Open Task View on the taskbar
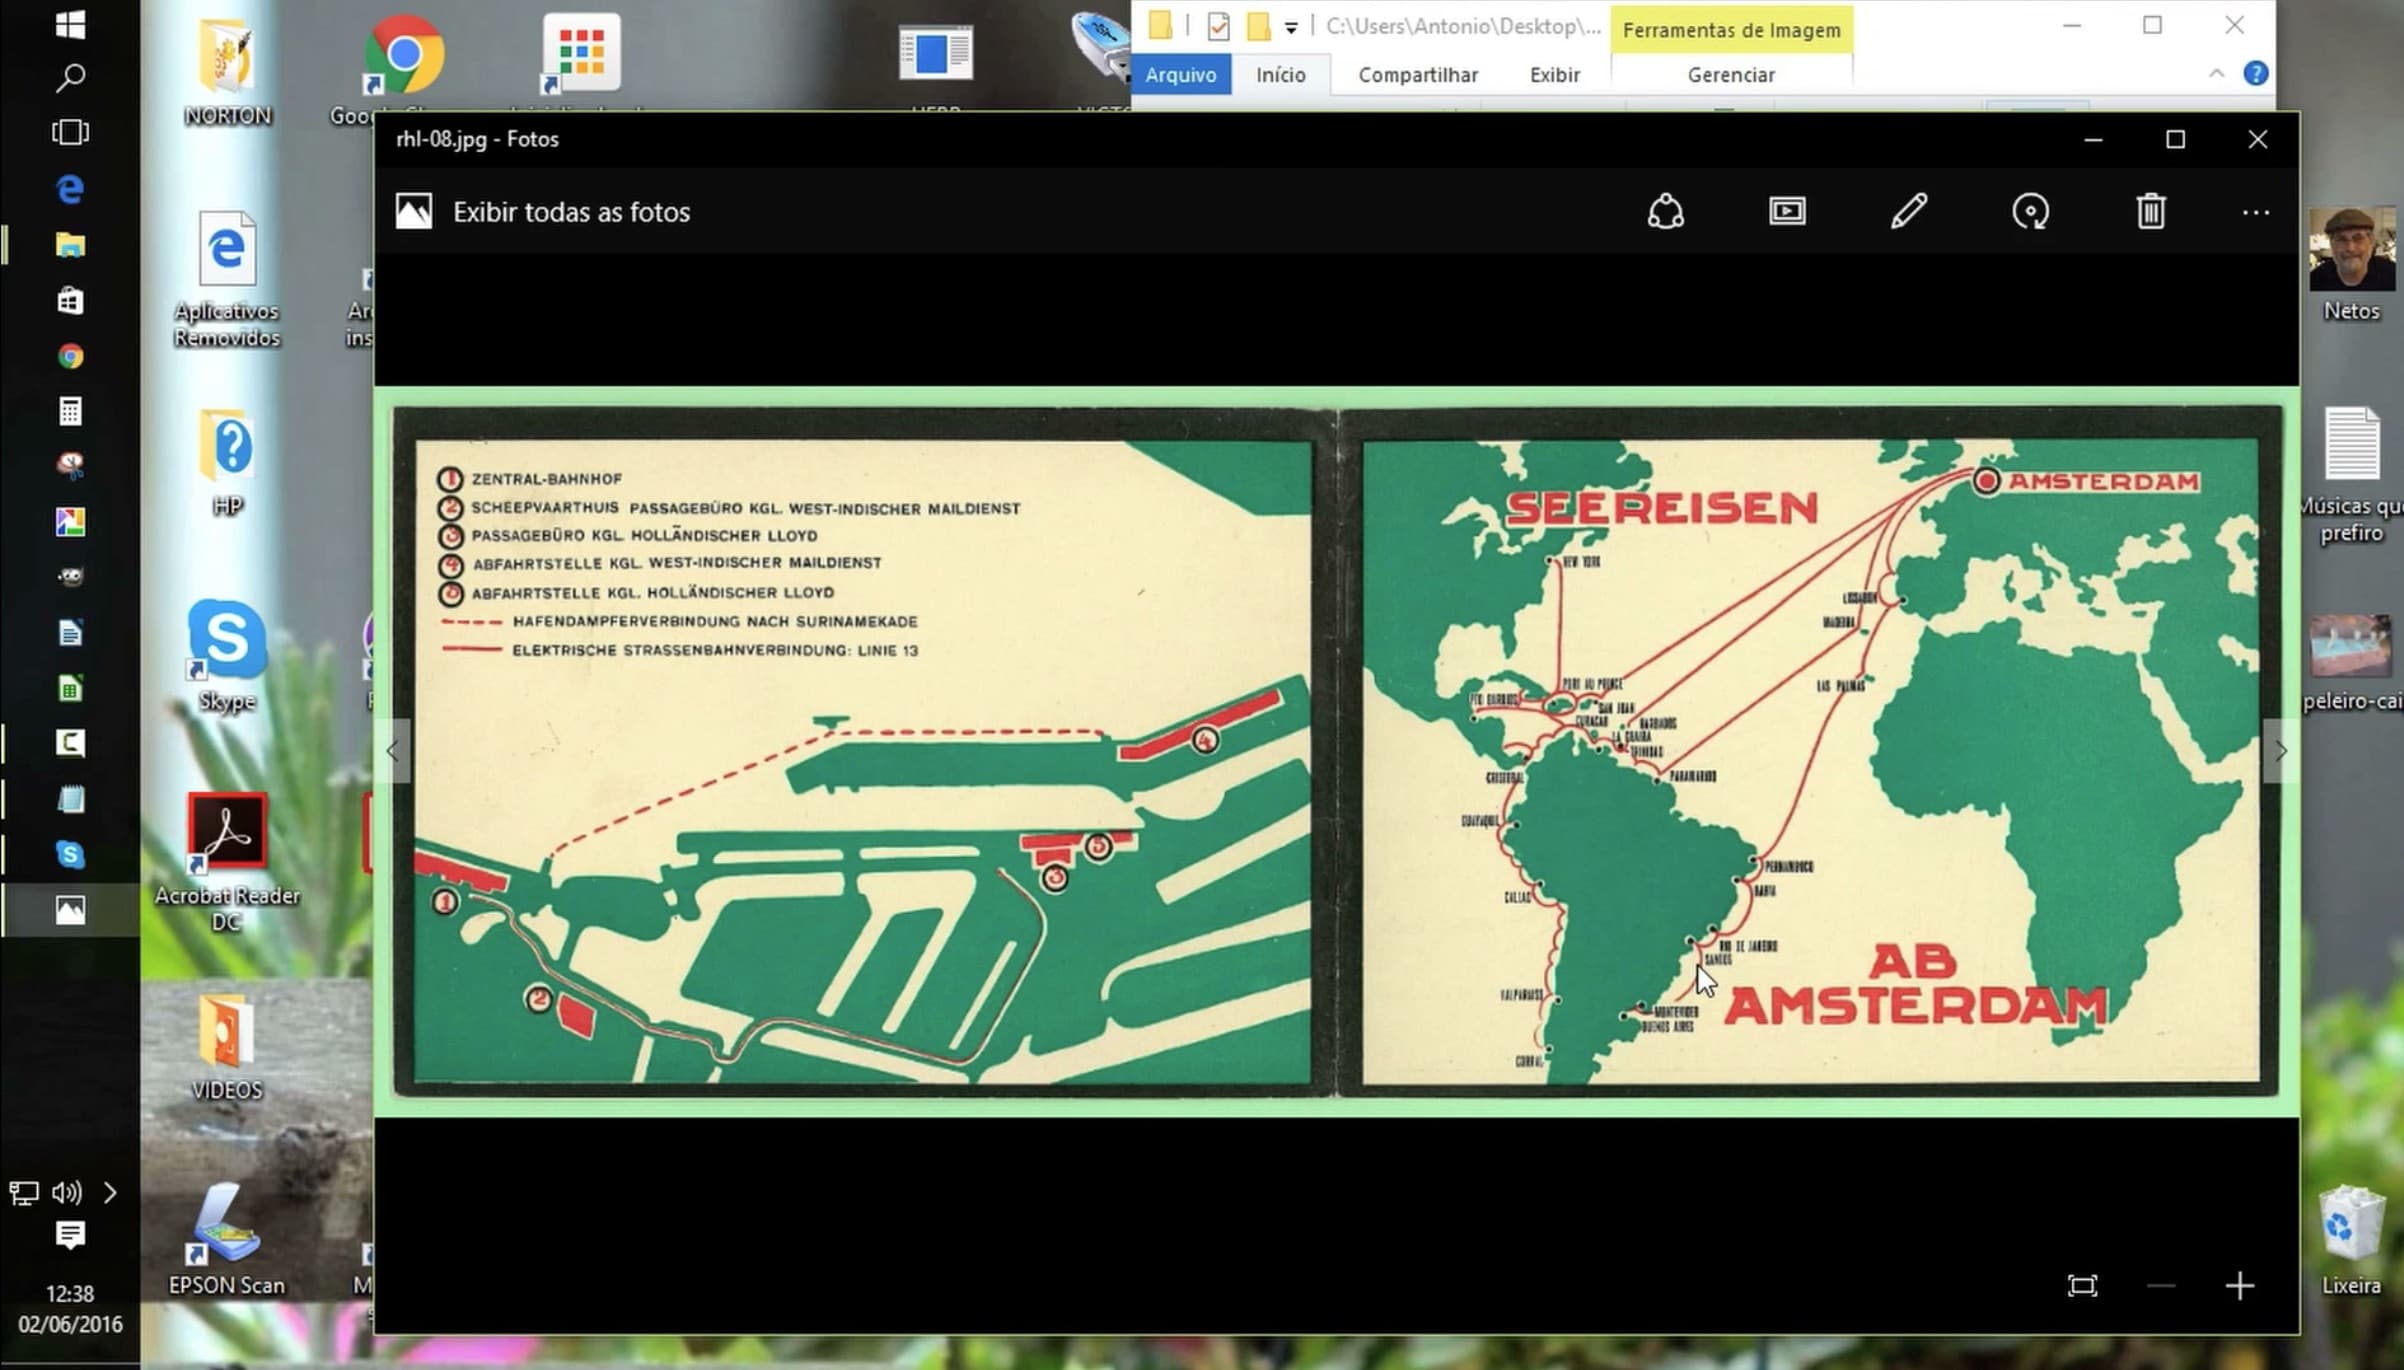Viewport: 2404px width, 1370px height. pos(70,132)
